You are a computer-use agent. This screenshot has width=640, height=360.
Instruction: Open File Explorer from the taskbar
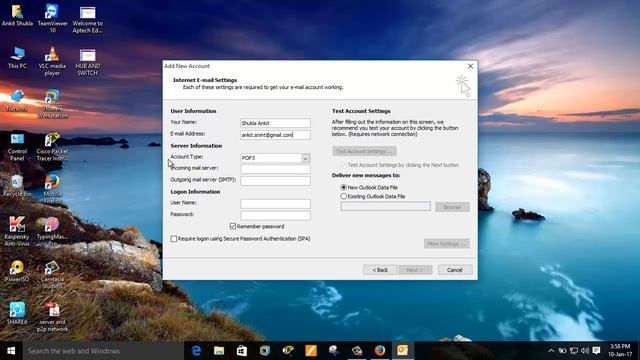219,351
